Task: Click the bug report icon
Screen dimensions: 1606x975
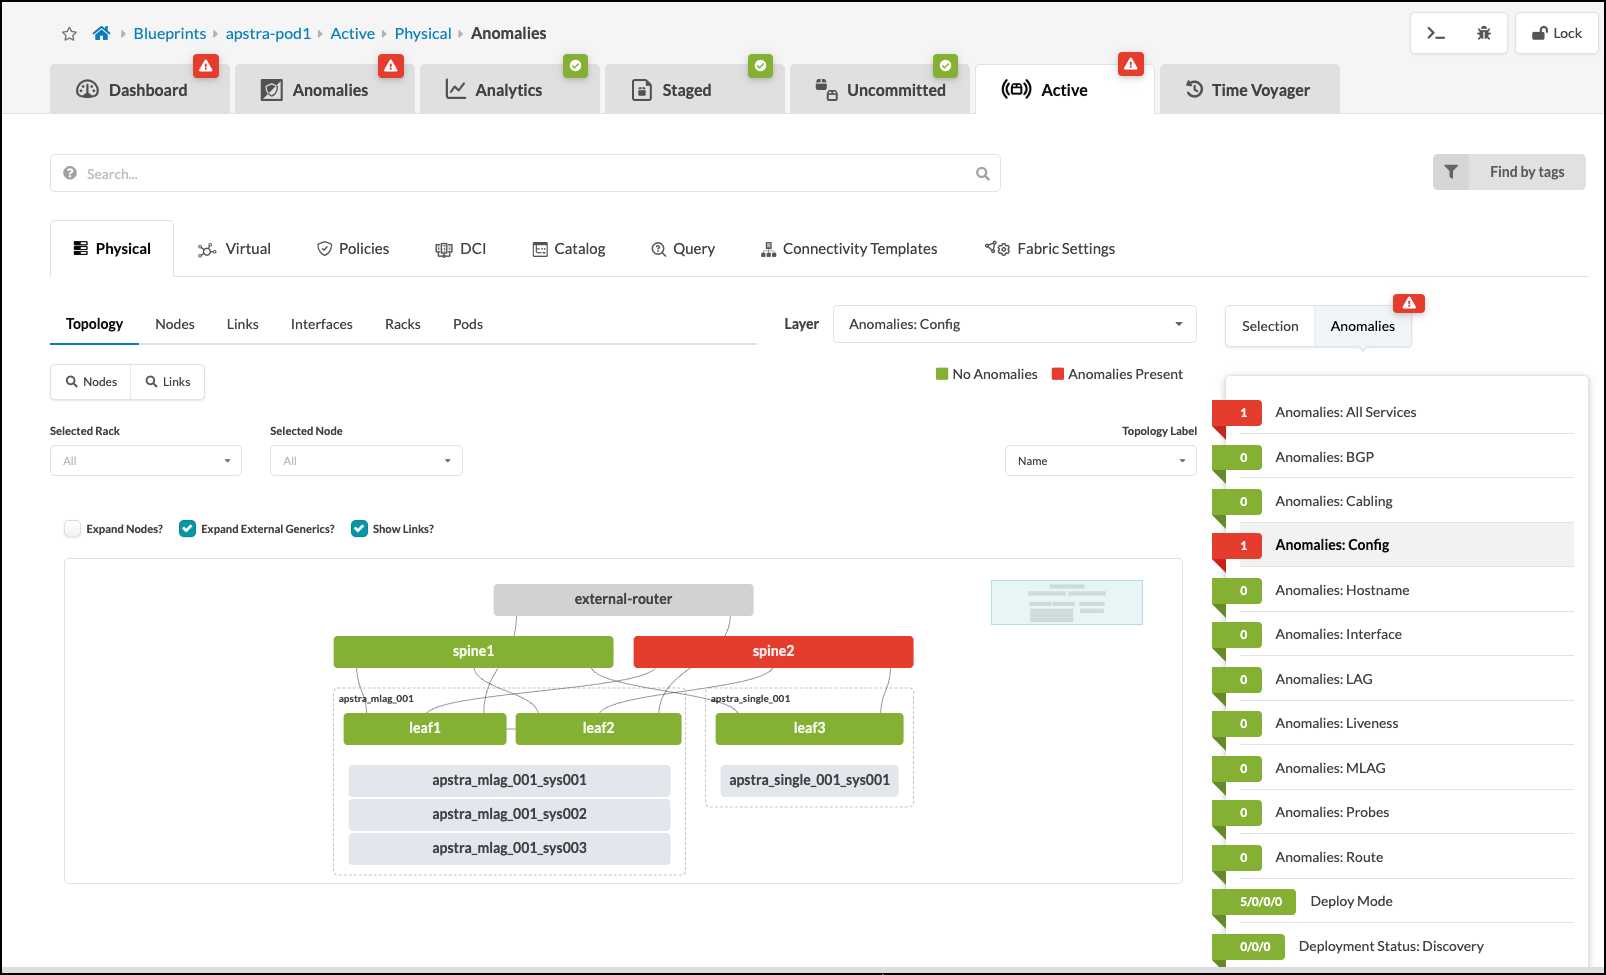Action: 1483,34
